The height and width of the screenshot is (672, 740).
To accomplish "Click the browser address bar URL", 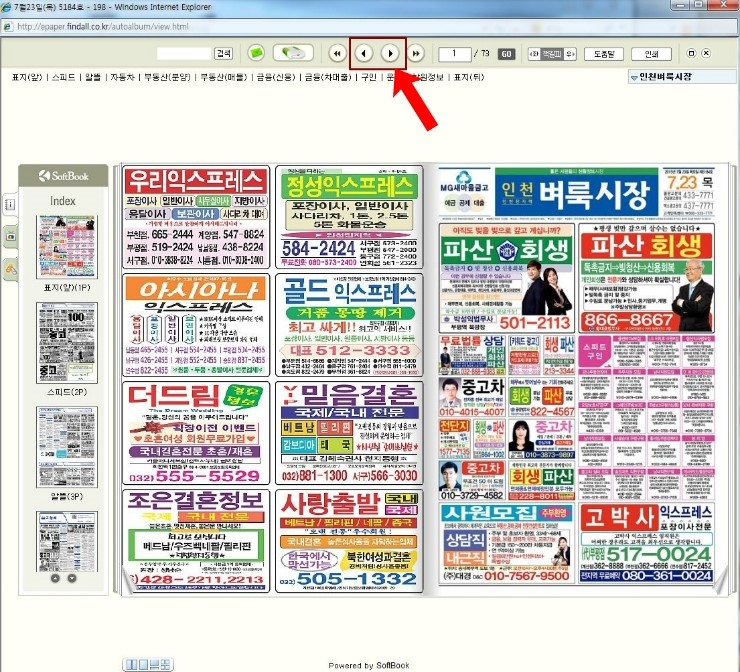I will pos(102,27).
